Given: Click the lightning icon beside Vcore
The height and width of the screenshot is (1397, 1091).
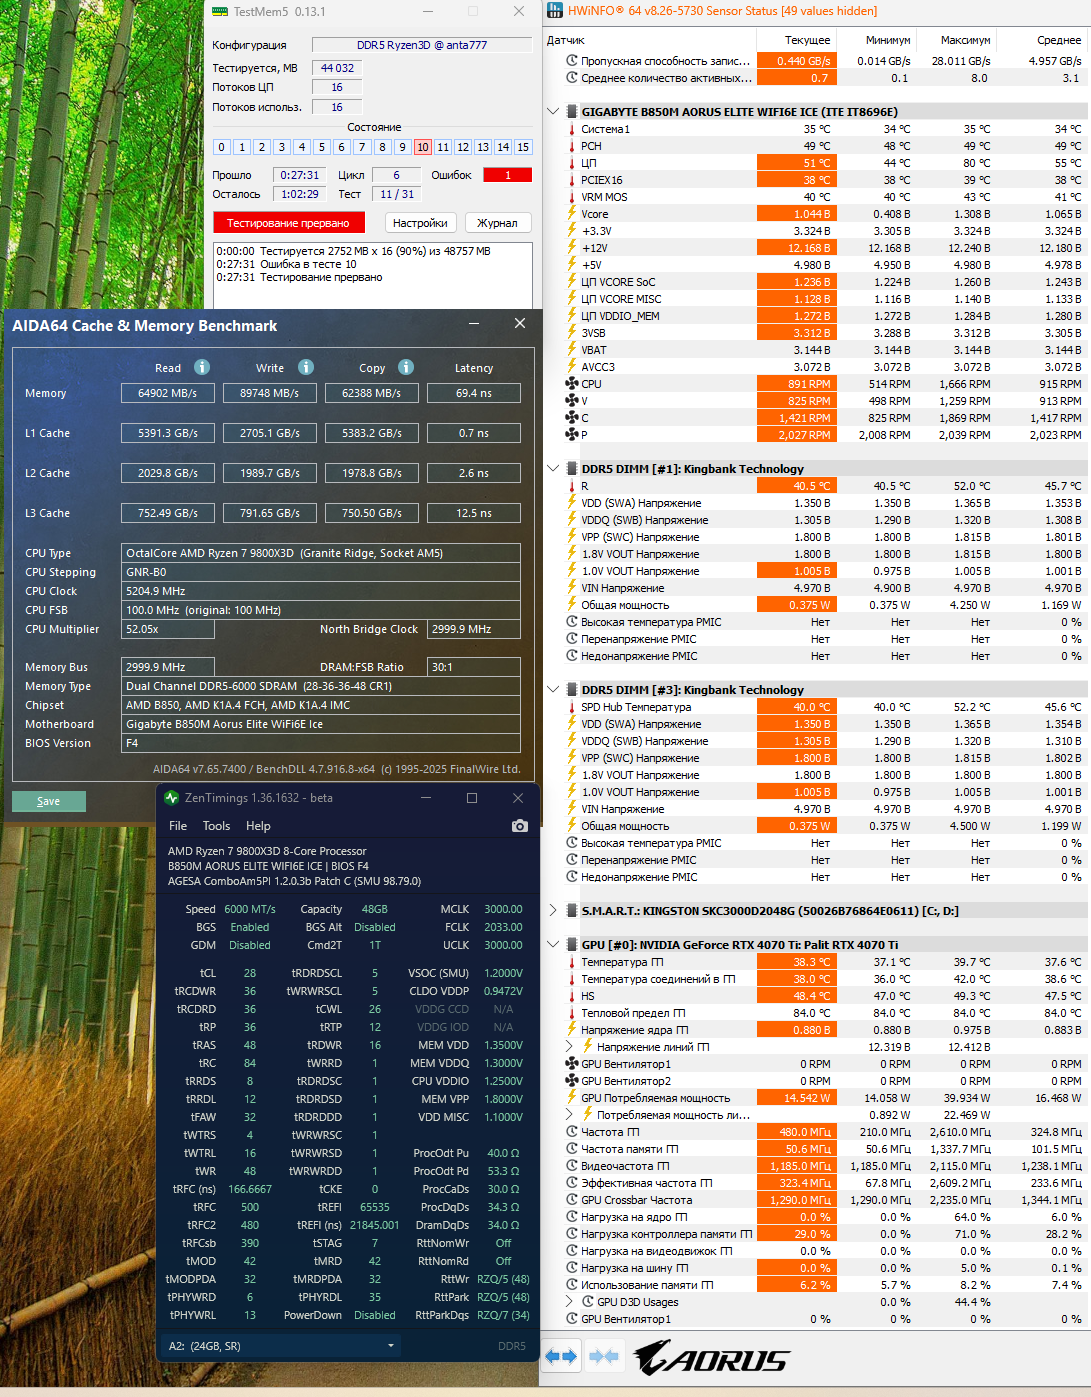Looking at the screenshot, I should tap(572, 214).
